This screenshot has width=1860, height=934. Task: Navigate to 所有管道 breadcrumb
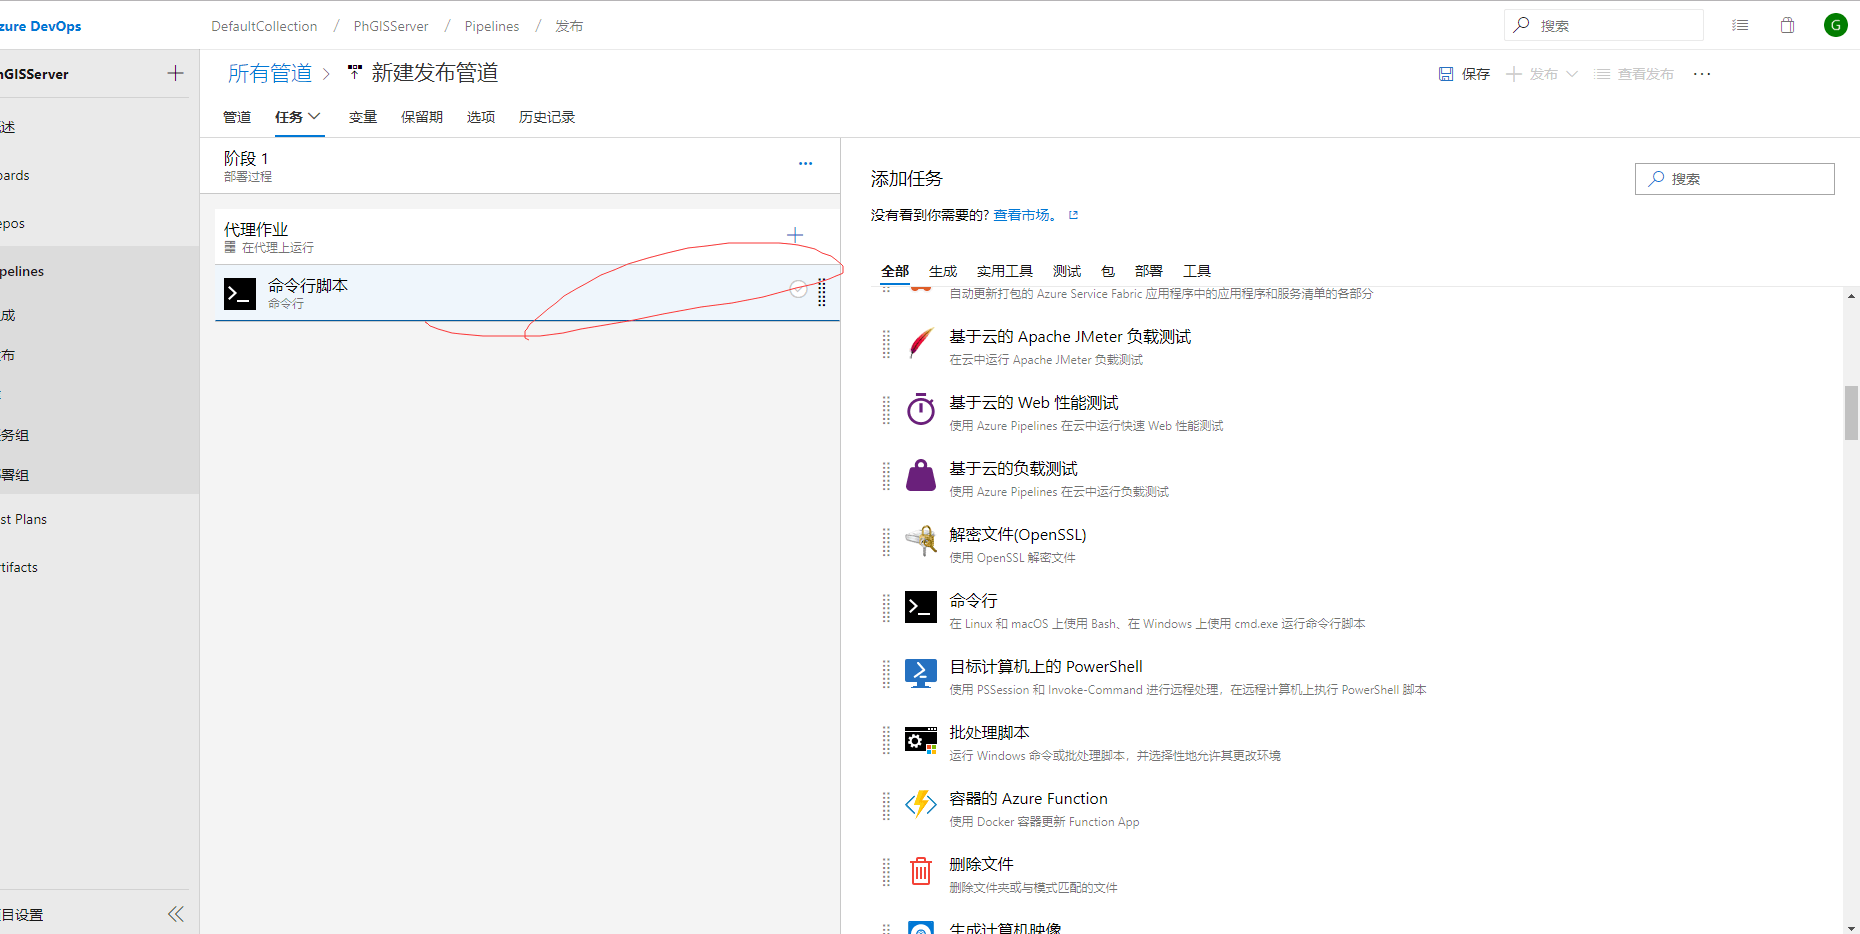pyautogui.click(x=270, y=73)
